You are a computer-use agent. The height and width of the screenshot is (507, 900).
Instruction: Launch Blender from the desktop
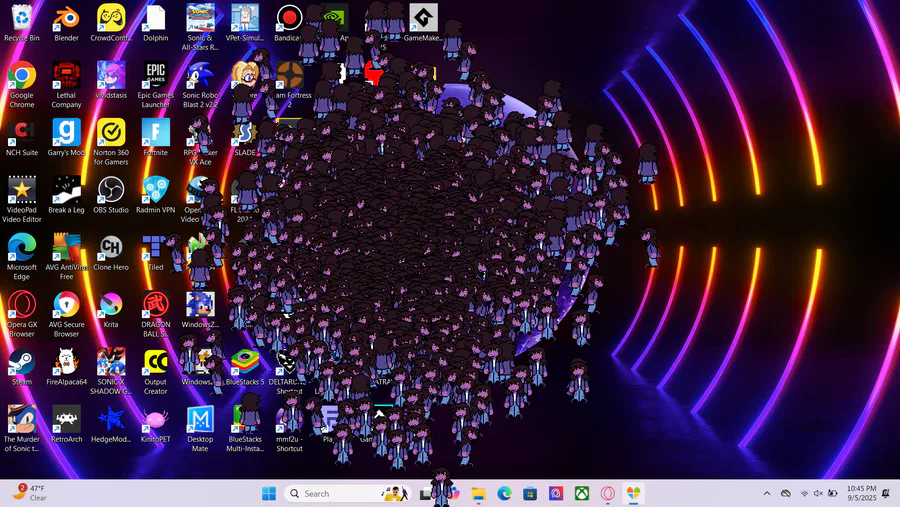pyautogui.click(x=67, y=23)
